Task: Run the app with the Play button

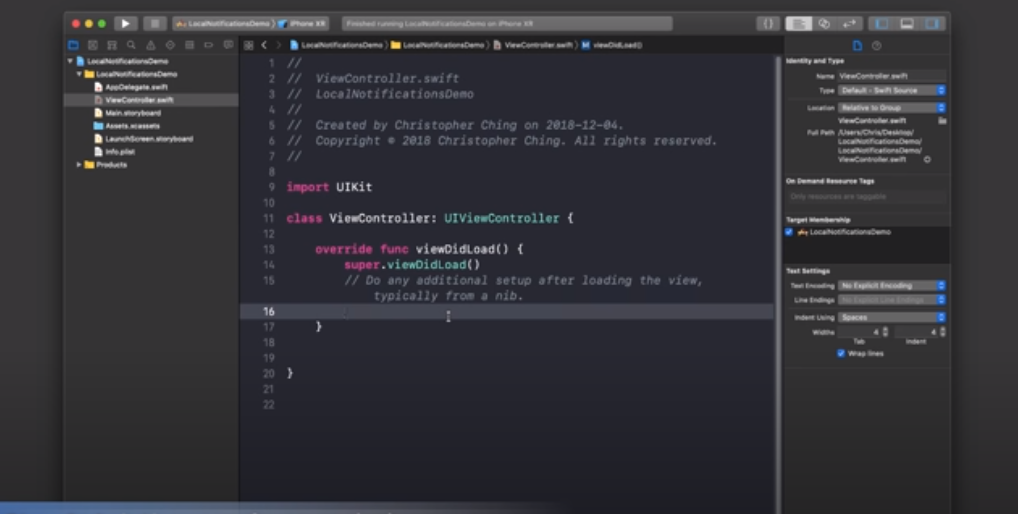Action: 126,24
